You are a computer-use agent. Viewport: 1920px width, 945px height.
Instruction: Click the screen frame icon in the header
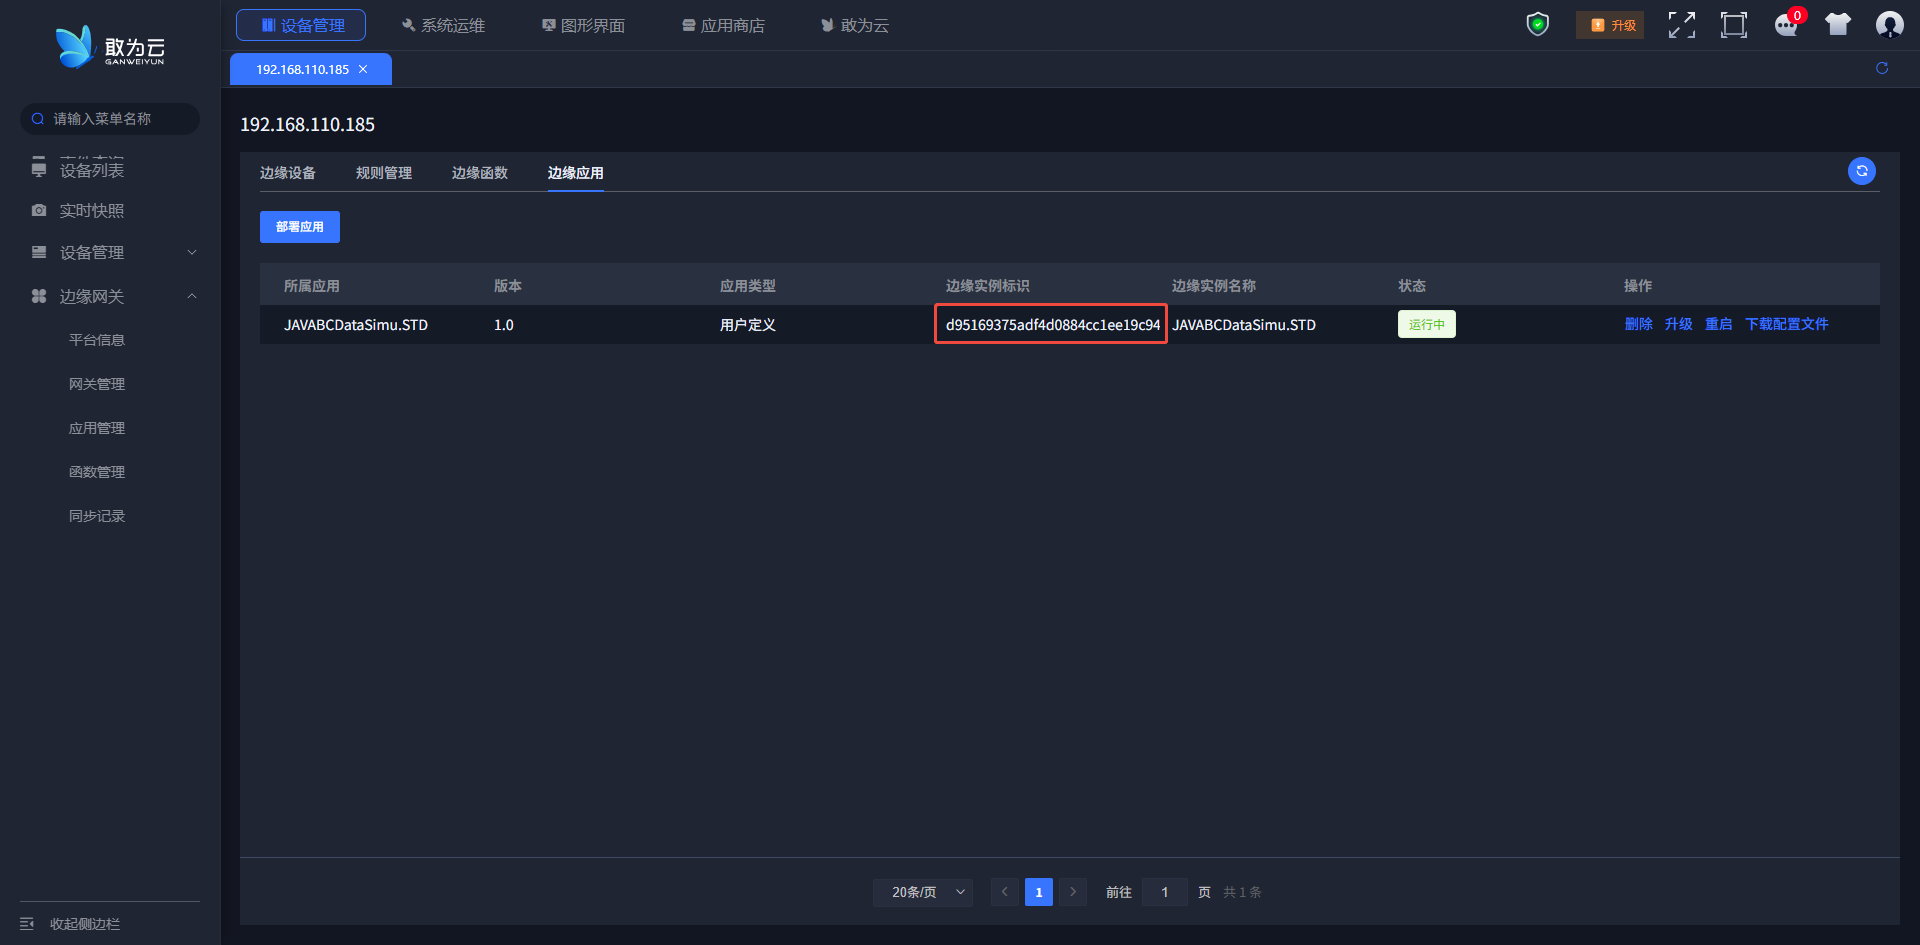1734,25
